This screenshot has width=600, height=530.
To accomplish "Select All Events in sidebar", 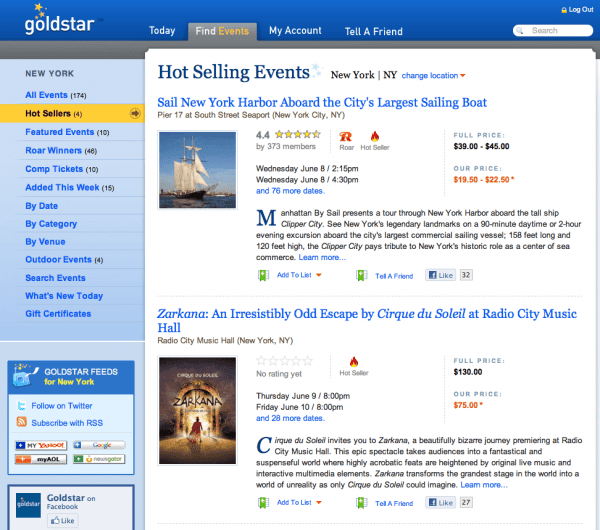I will click(x=56, y=95).
